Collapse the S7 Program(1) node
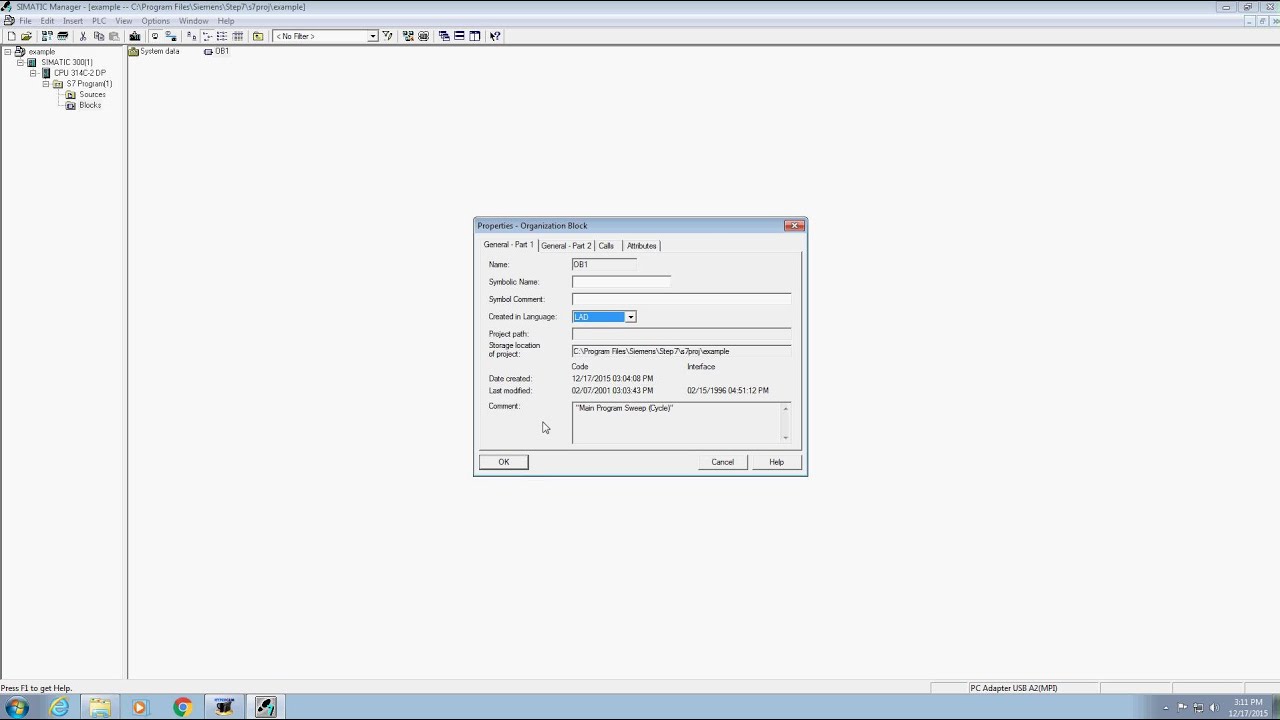This screenshot has width=1280, height=720. click(45, 84)
